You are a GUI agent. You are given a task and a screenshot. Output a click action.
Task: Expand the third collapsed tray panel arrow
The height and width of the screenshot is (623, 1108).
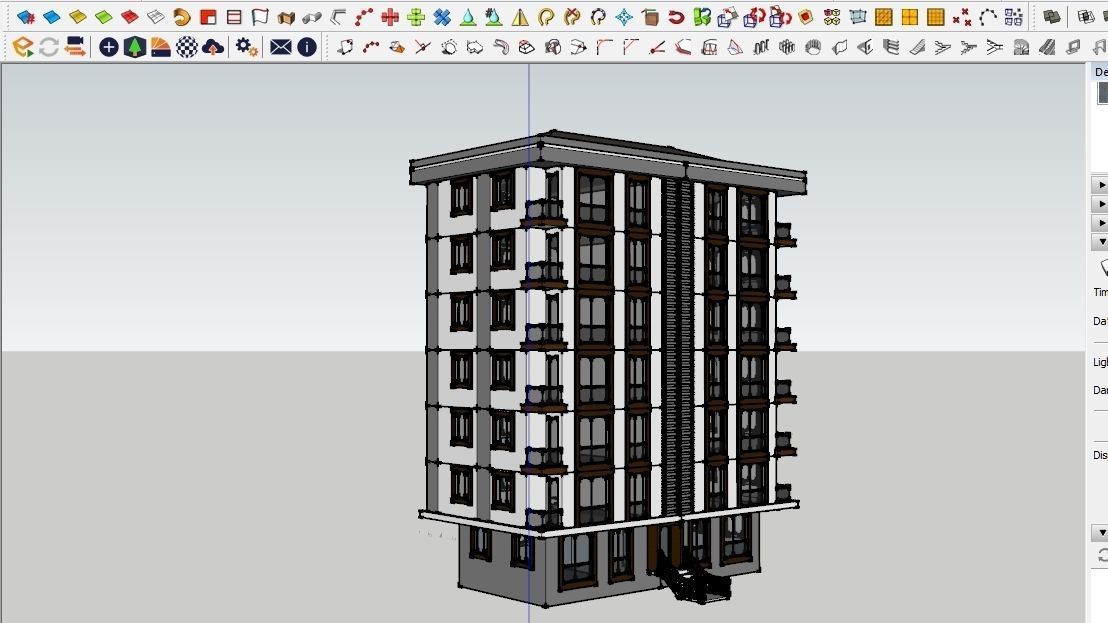[x=1101, y=223]
